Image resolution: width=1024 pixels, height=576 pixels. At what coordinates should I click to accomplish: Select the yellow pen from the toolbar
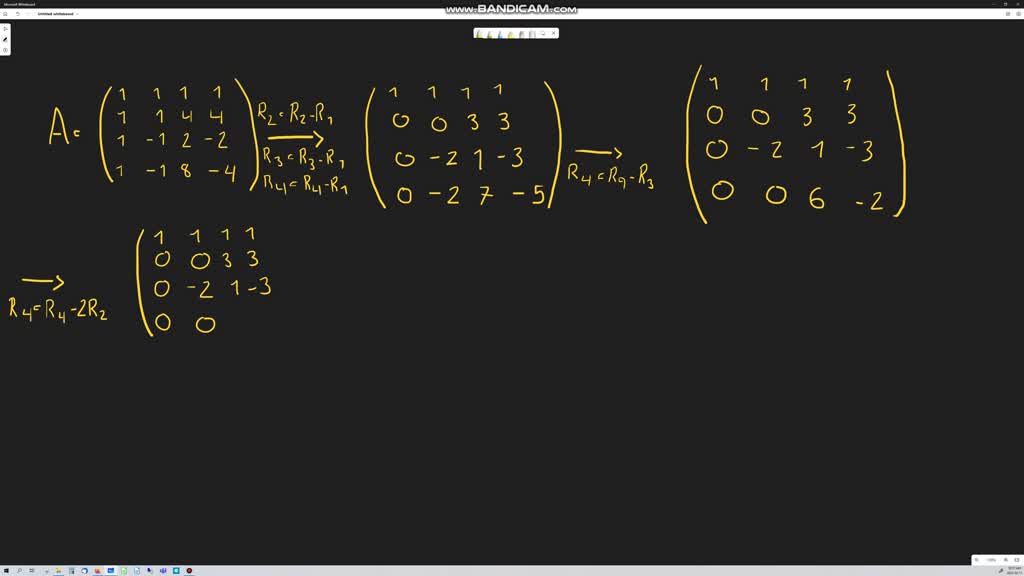click(x=478, y=34)
